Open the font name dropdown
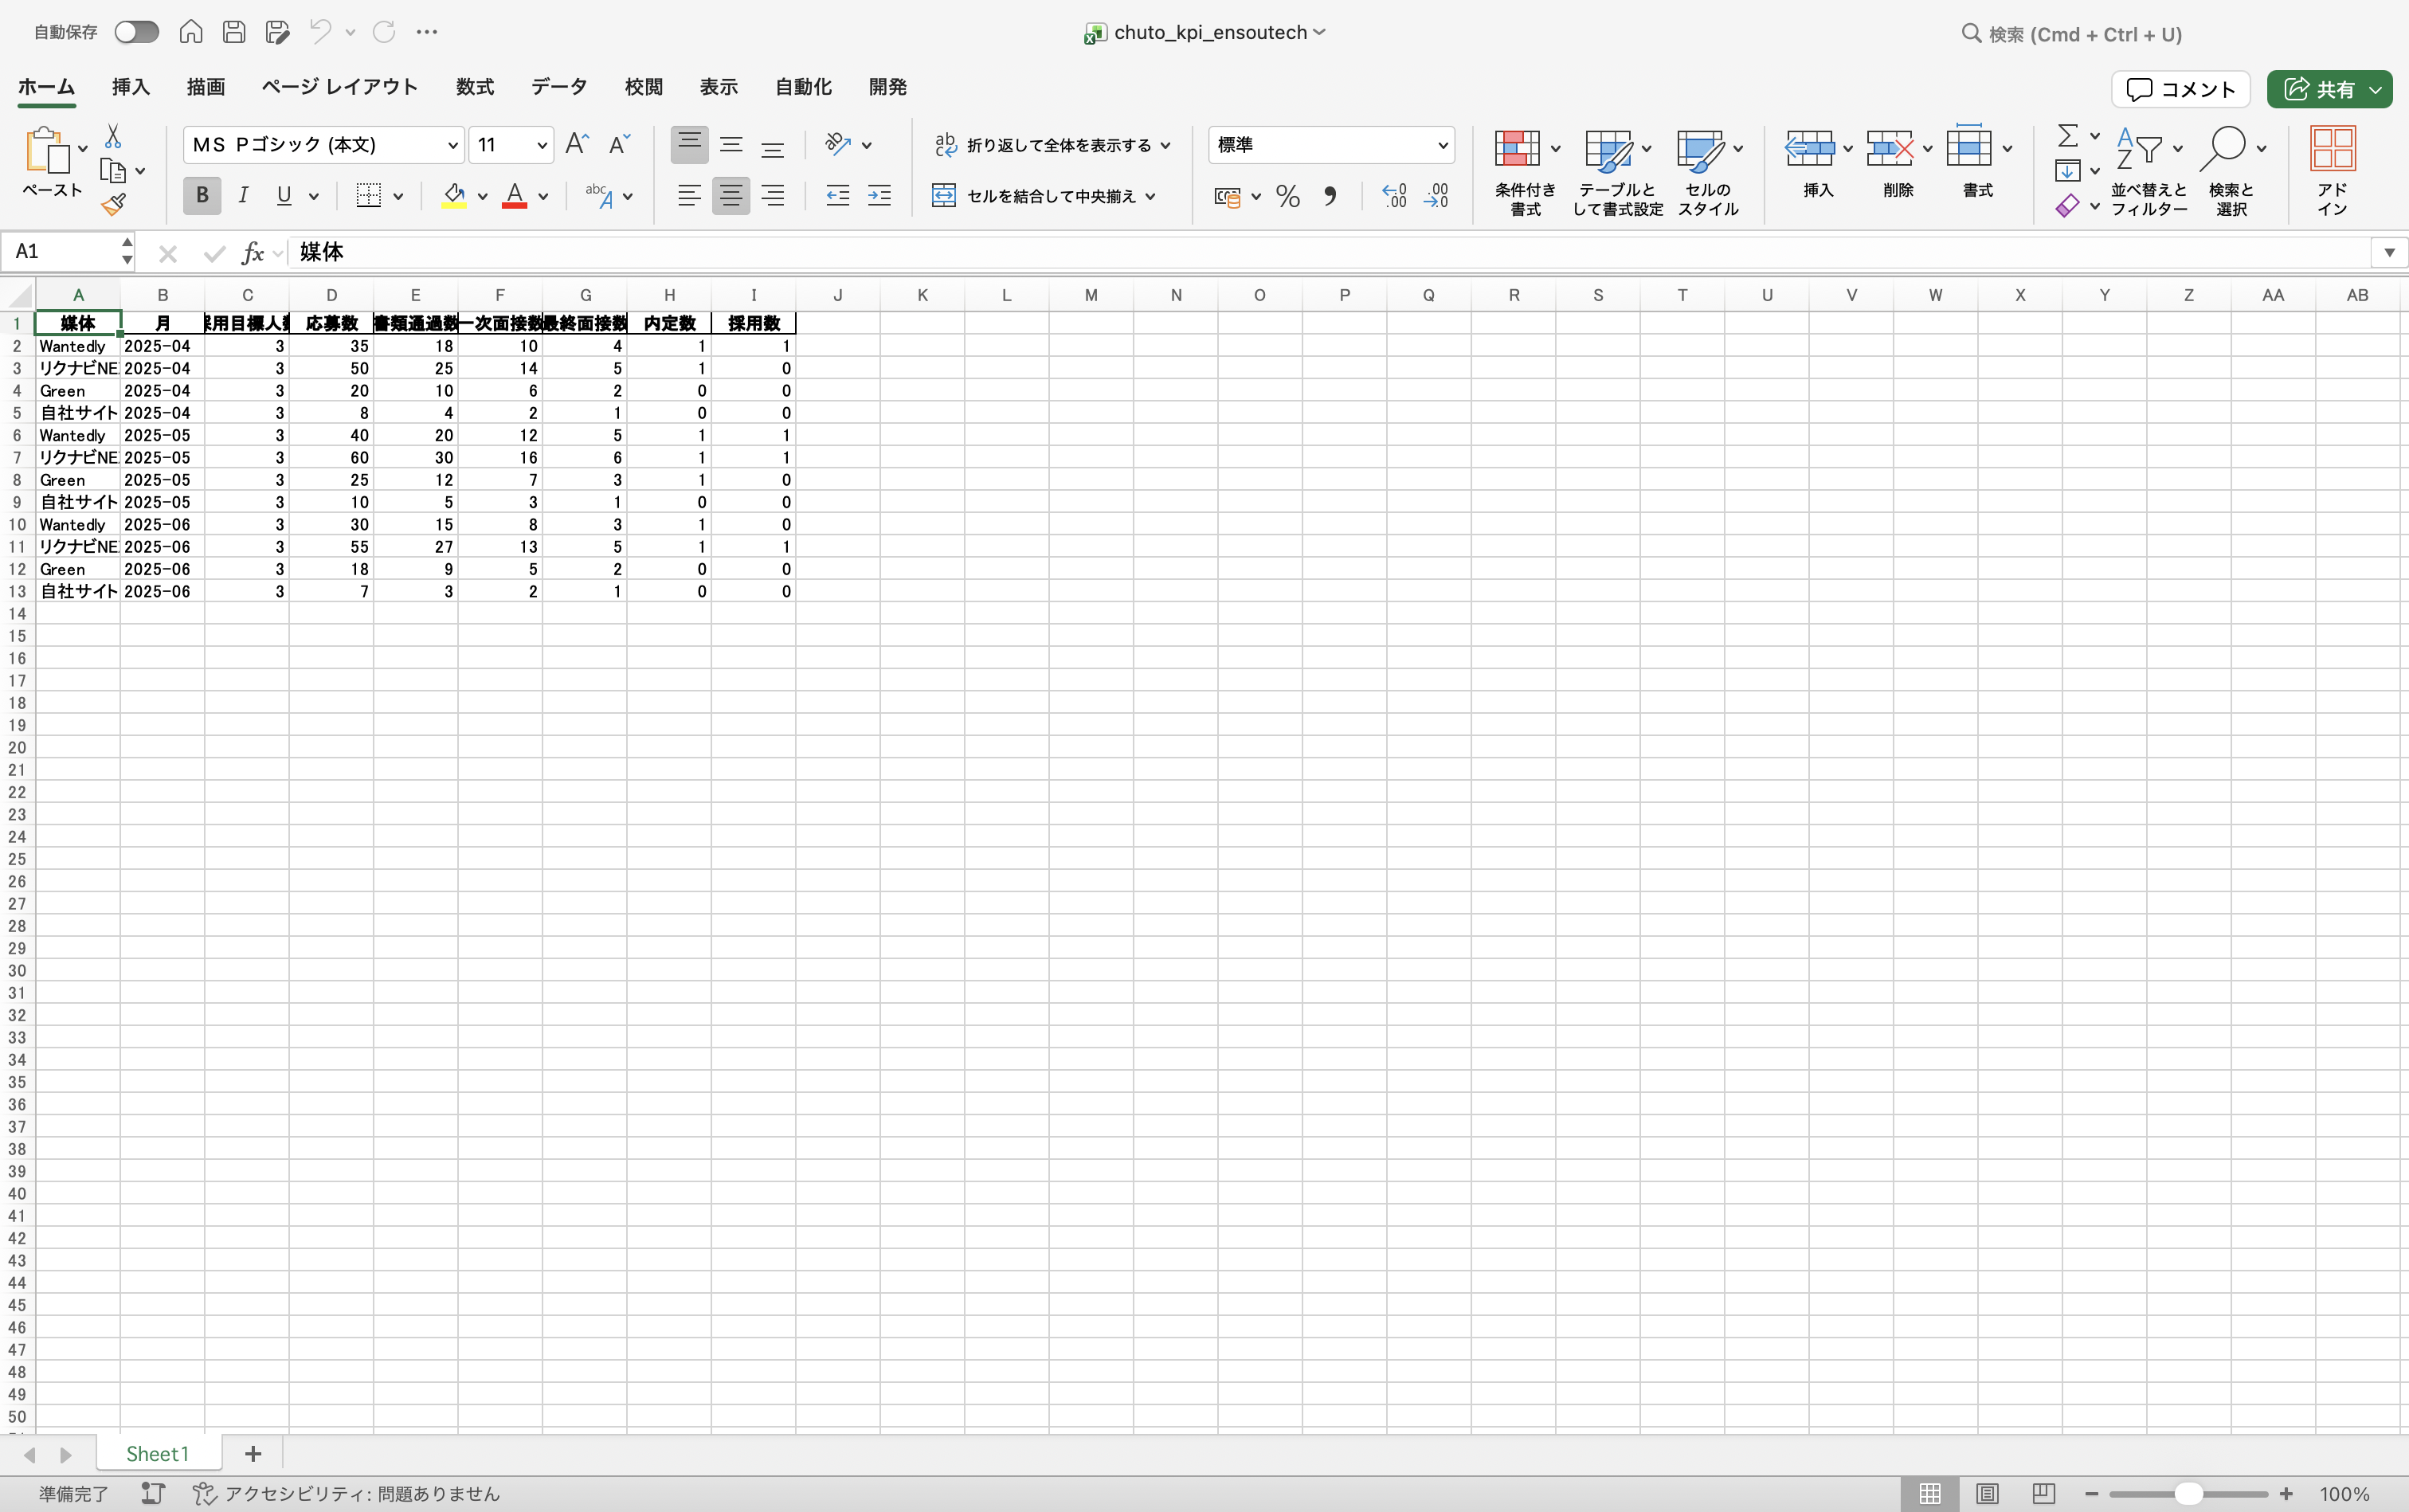This screenshot has width=2409, height=1512. coord(452,146)
